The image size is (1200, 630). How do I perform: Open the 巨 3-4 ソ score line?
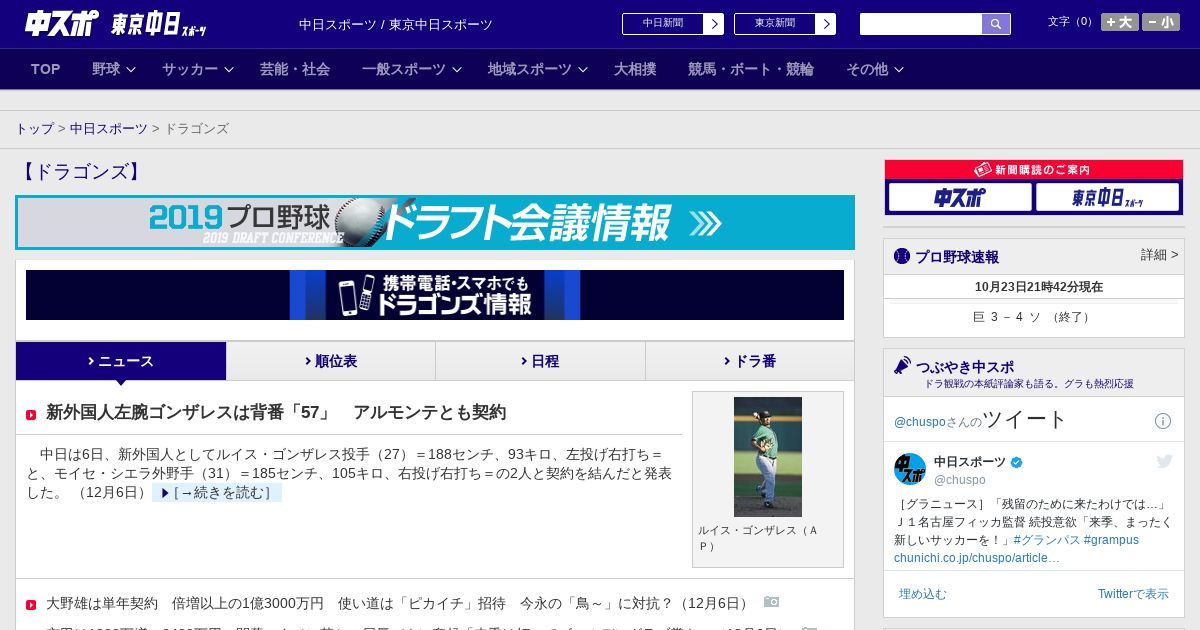pos(1033,317)
